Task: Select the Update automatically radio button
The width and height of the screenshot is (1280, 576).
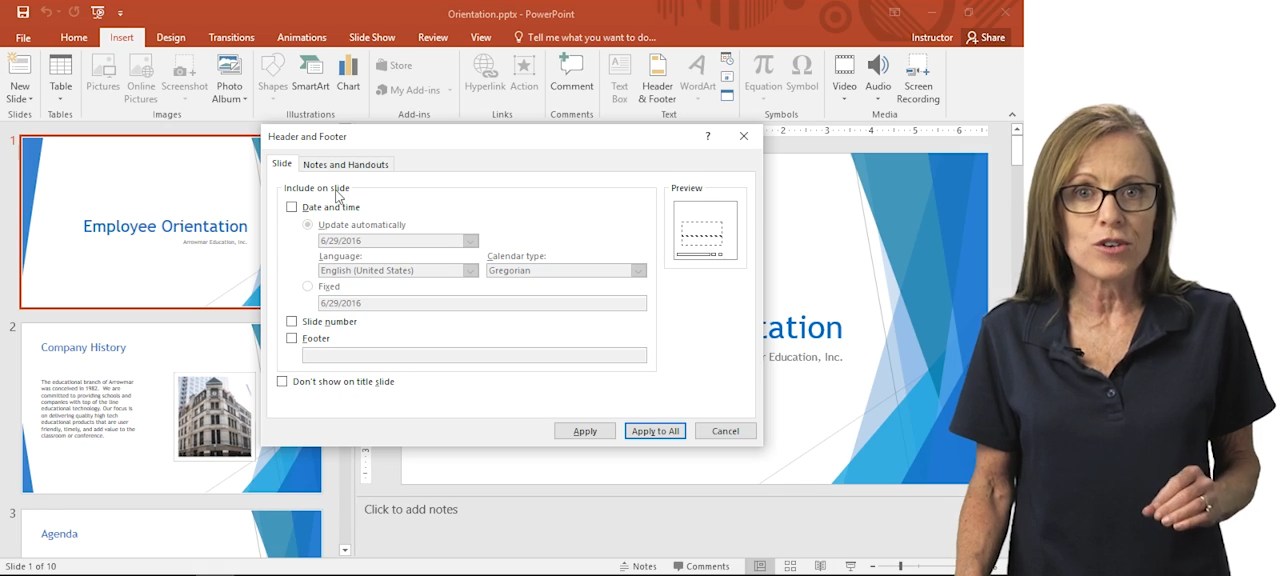Action: [x=308, y=225]
